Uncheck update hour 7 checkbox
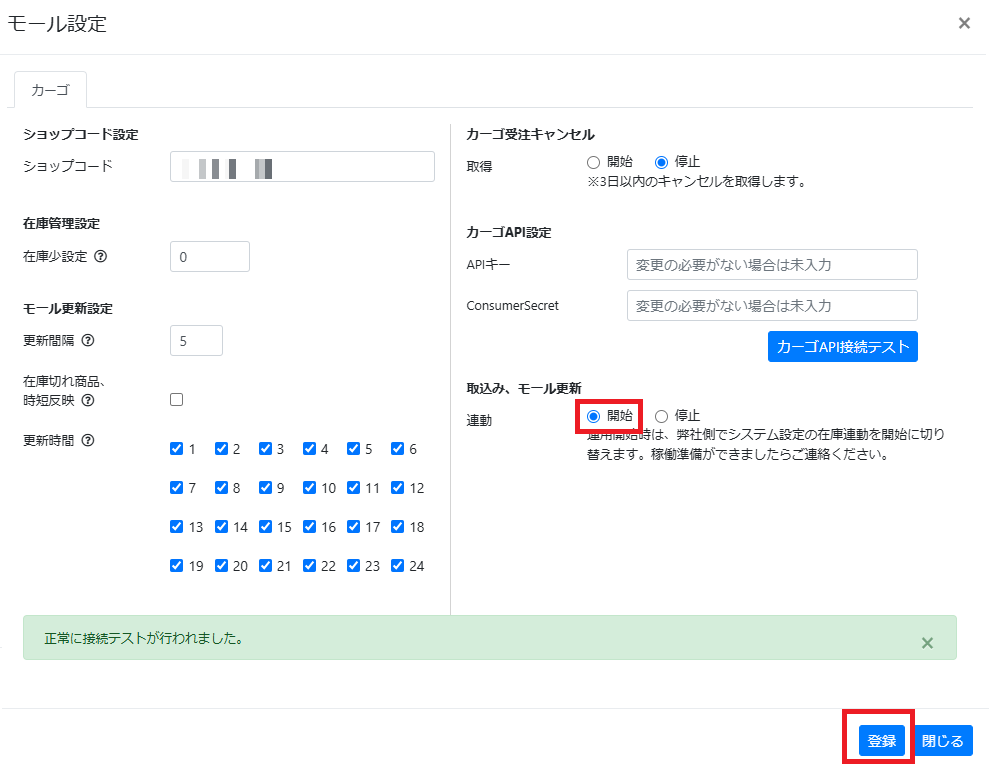The height and width of the screenshot is (765, 989). (x=177, y=488)
